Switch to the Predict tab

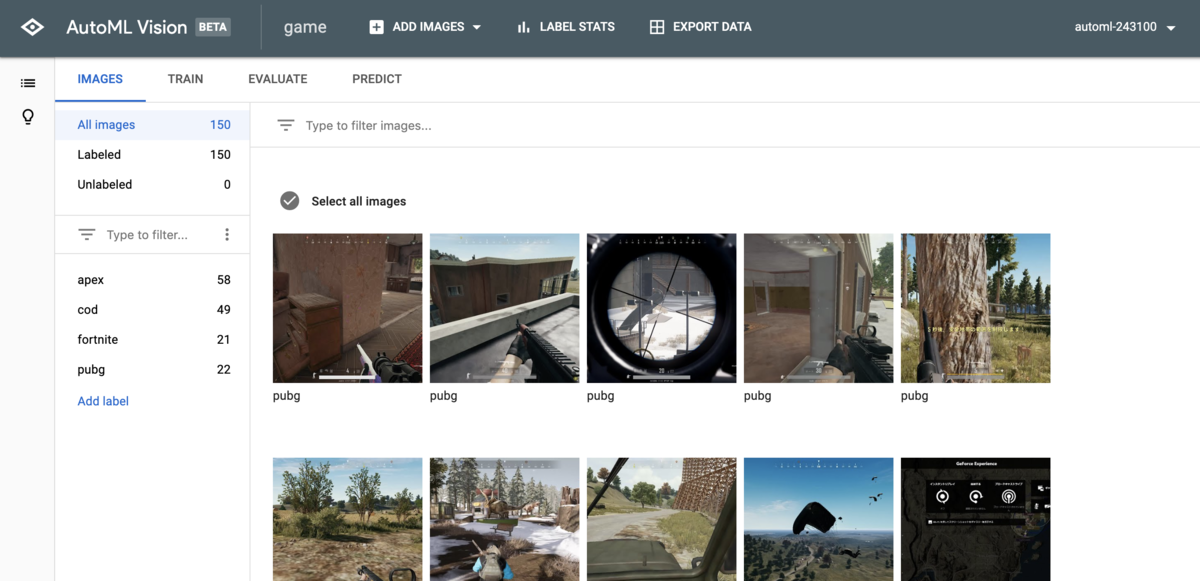click(x=377, y=79)
